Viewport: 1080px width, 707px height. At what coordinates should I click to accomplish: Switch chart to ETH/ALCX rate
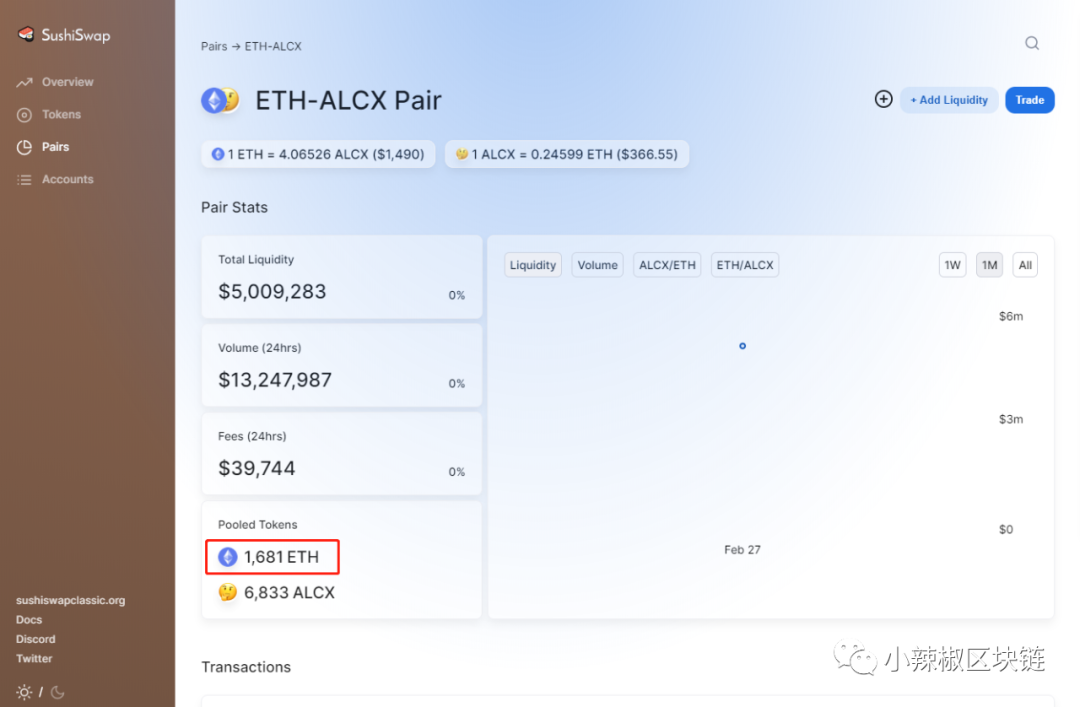pos(745,265)
